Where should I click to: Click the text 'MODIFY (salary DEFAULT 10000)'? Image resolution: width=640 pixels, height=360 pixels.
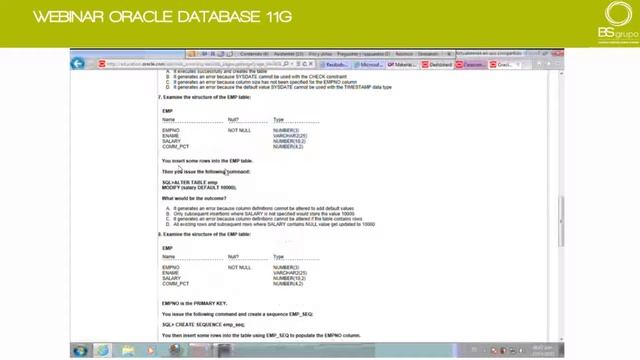[x=199, y=188]
